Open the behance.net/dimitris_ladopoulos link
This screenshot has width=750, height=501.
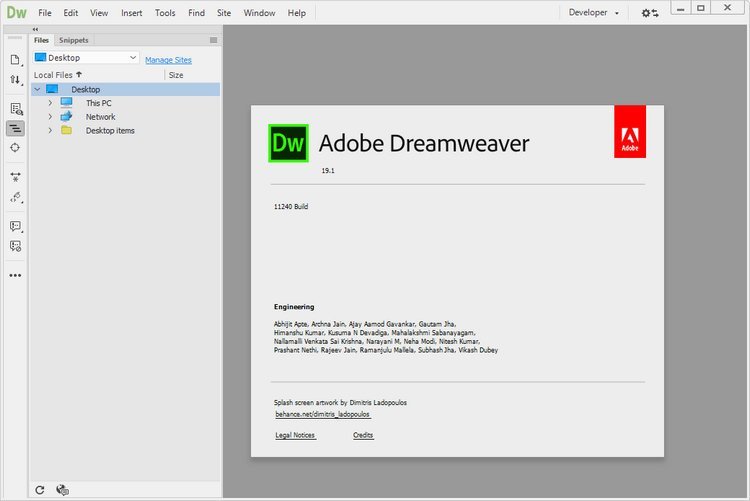(322, 414)
